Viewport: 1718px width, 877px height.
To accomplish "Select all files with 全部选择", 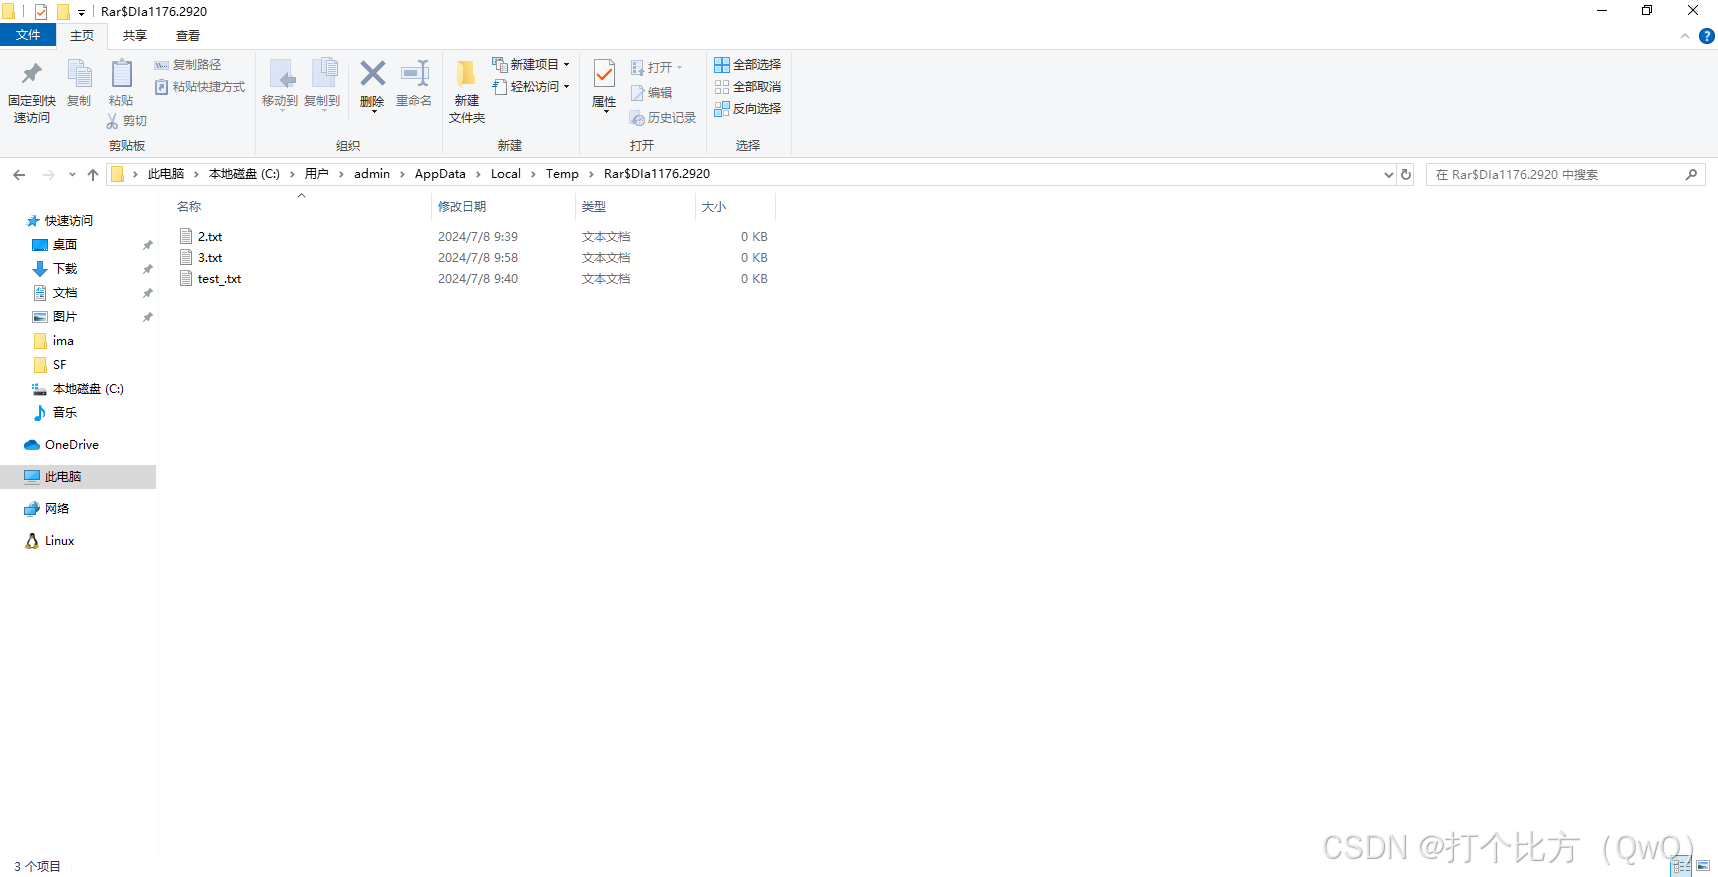I will [747, 65].
